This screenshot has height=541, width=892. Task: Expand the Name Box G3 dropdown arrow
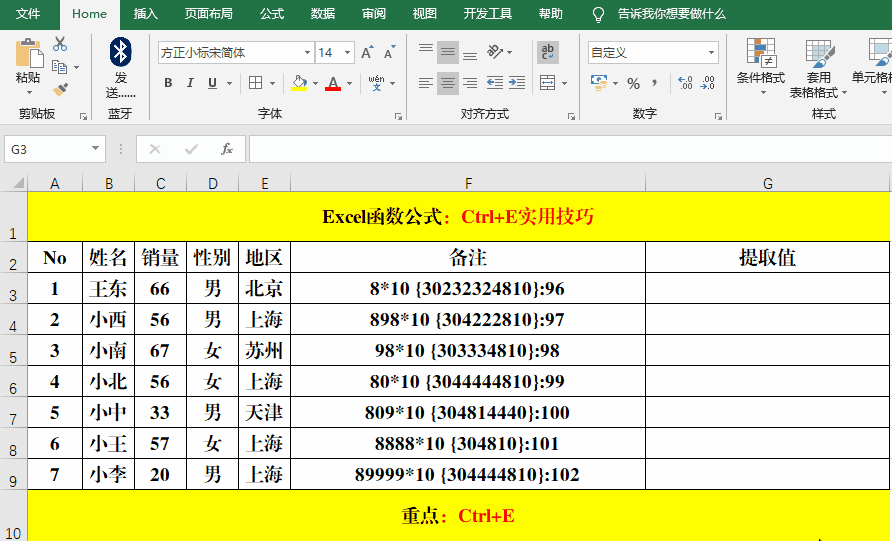(x=95, y=149)
